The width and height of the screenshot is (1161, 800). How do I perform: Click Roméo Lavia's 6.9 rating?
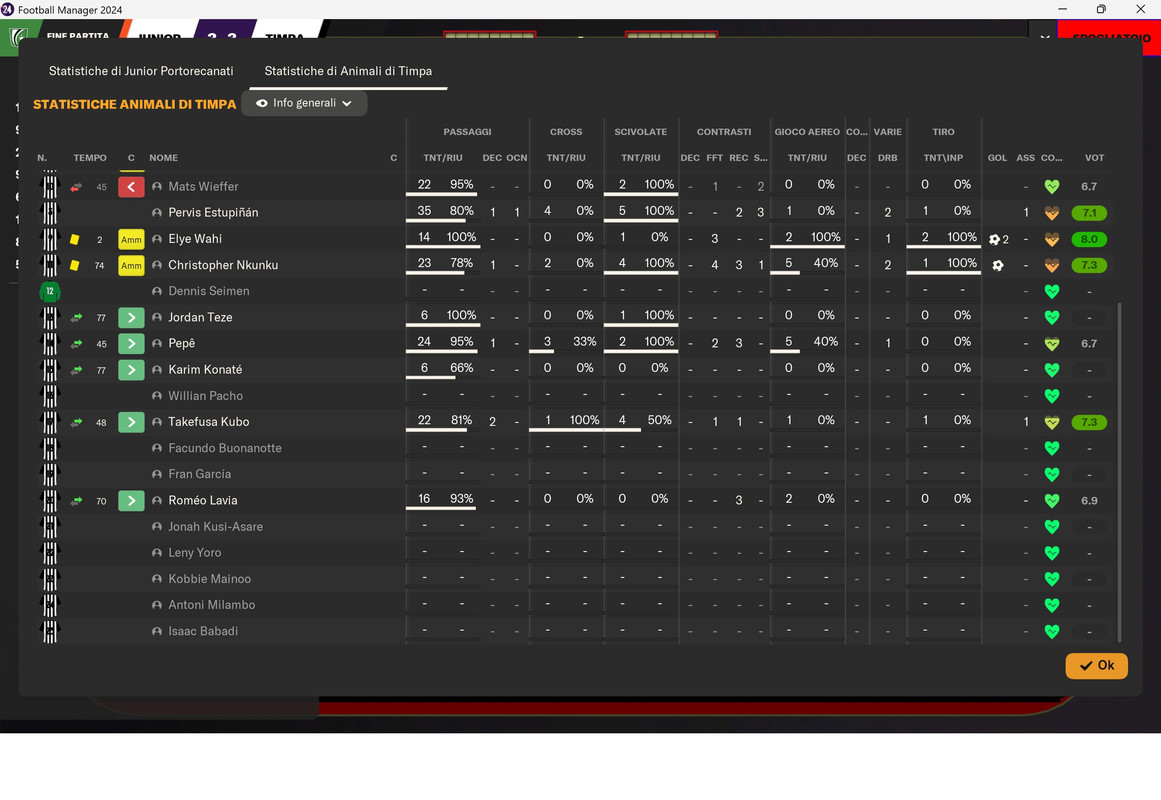click(x=1088, y=501)
